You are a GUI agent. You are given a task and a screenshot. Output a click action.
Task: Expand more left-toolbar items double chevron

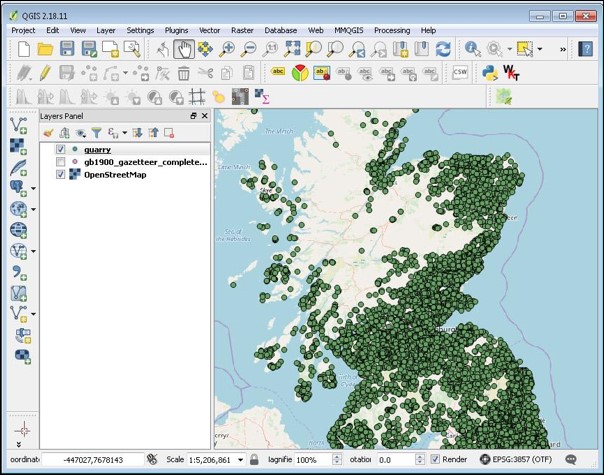point(18,444)
